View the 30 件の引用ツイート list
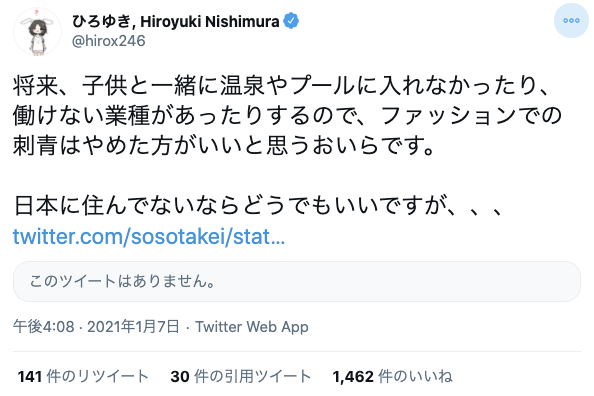Image resolution: width=594 pixels, height=396 pixels. click(241, 377)
